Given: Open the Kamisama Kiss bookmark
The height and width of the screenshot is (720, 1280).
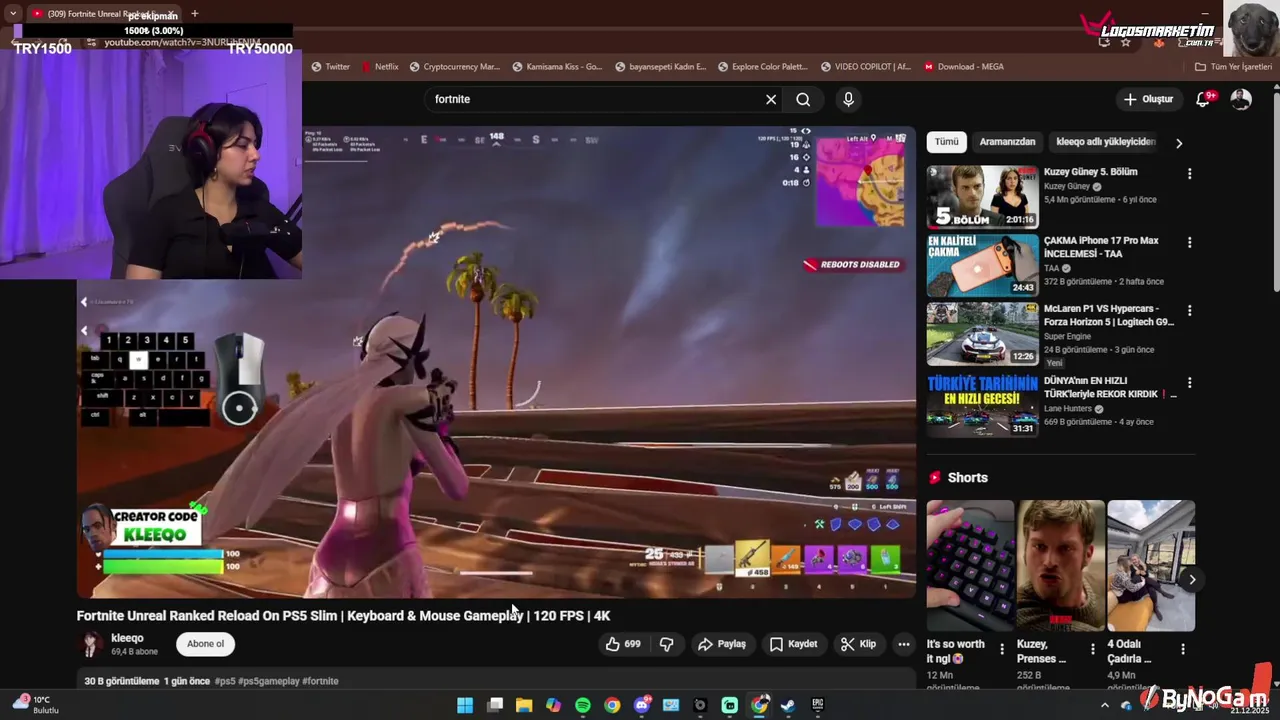Looking at the screenshot, I should point(557,67).
